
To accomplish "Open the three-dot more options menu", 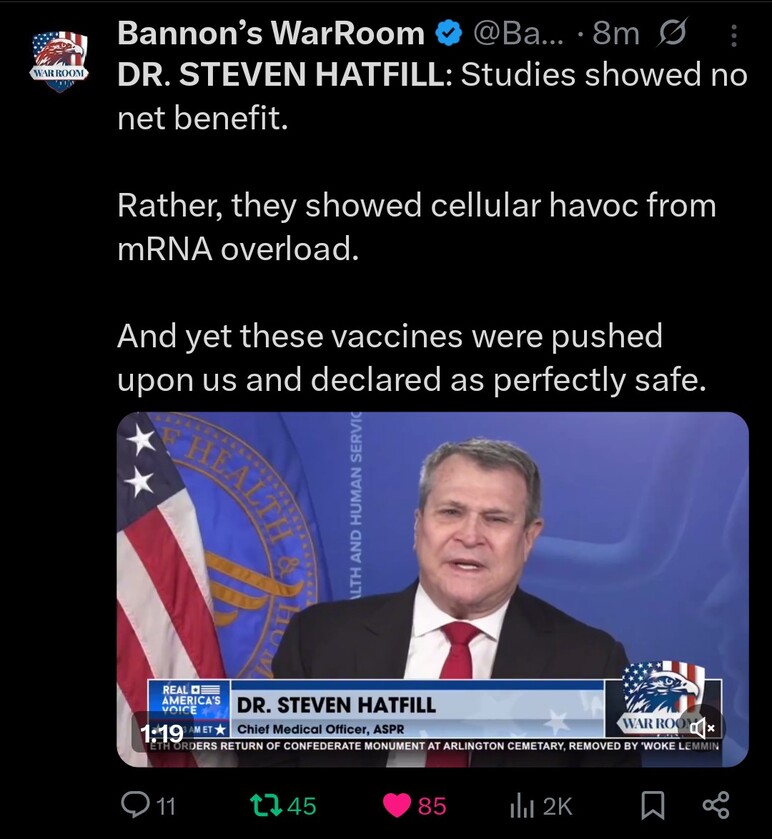I will coord(733,35).
